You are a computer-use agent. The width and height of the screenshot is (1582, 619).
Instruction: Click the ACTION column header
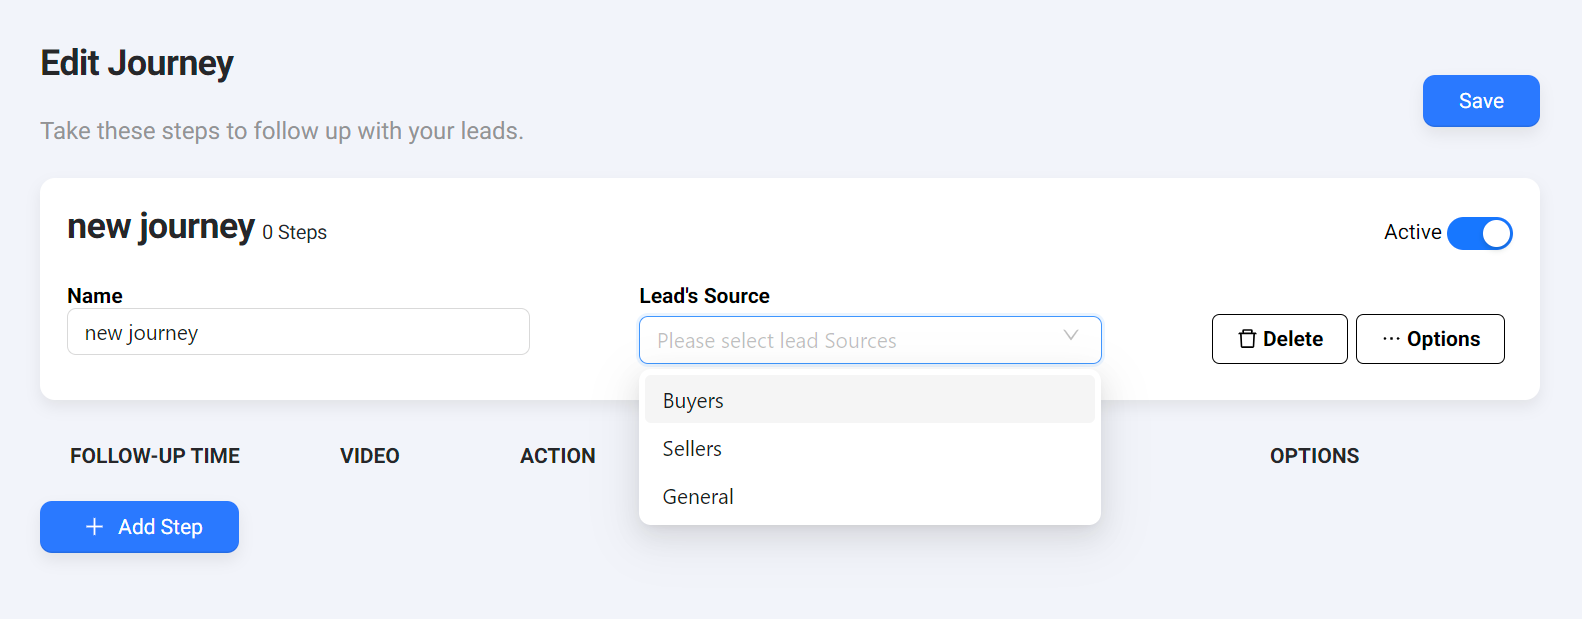(x=557, y=456)
